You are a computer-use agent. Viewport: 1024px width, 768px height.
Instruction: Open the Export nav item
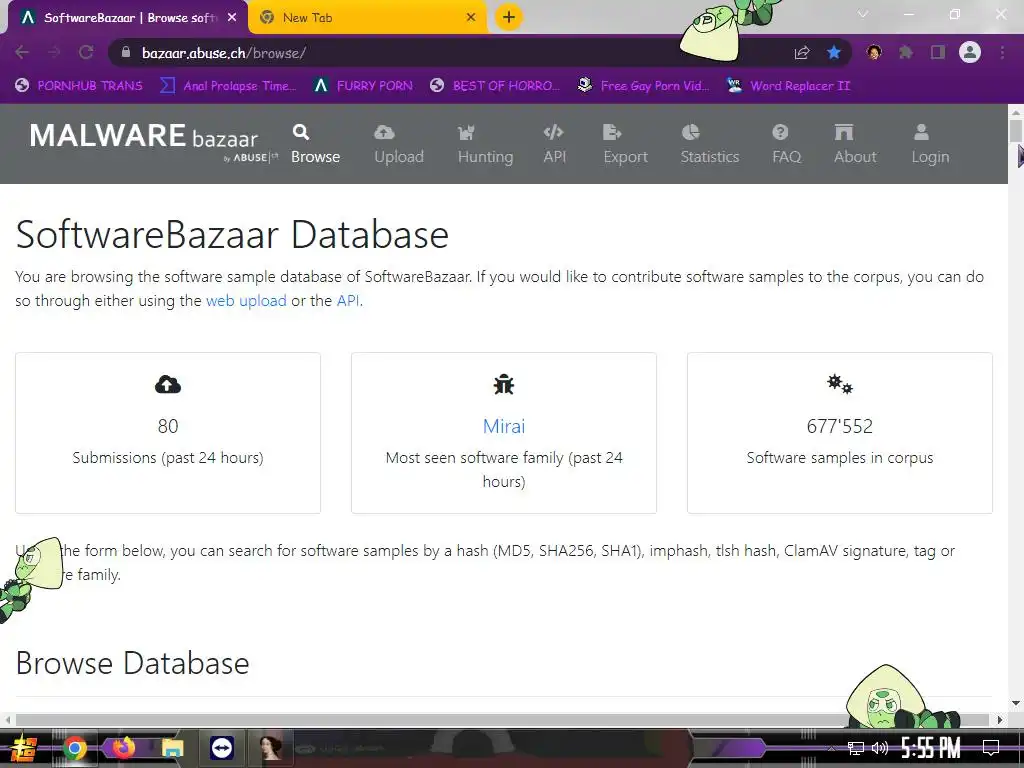[x=625, y=144]
